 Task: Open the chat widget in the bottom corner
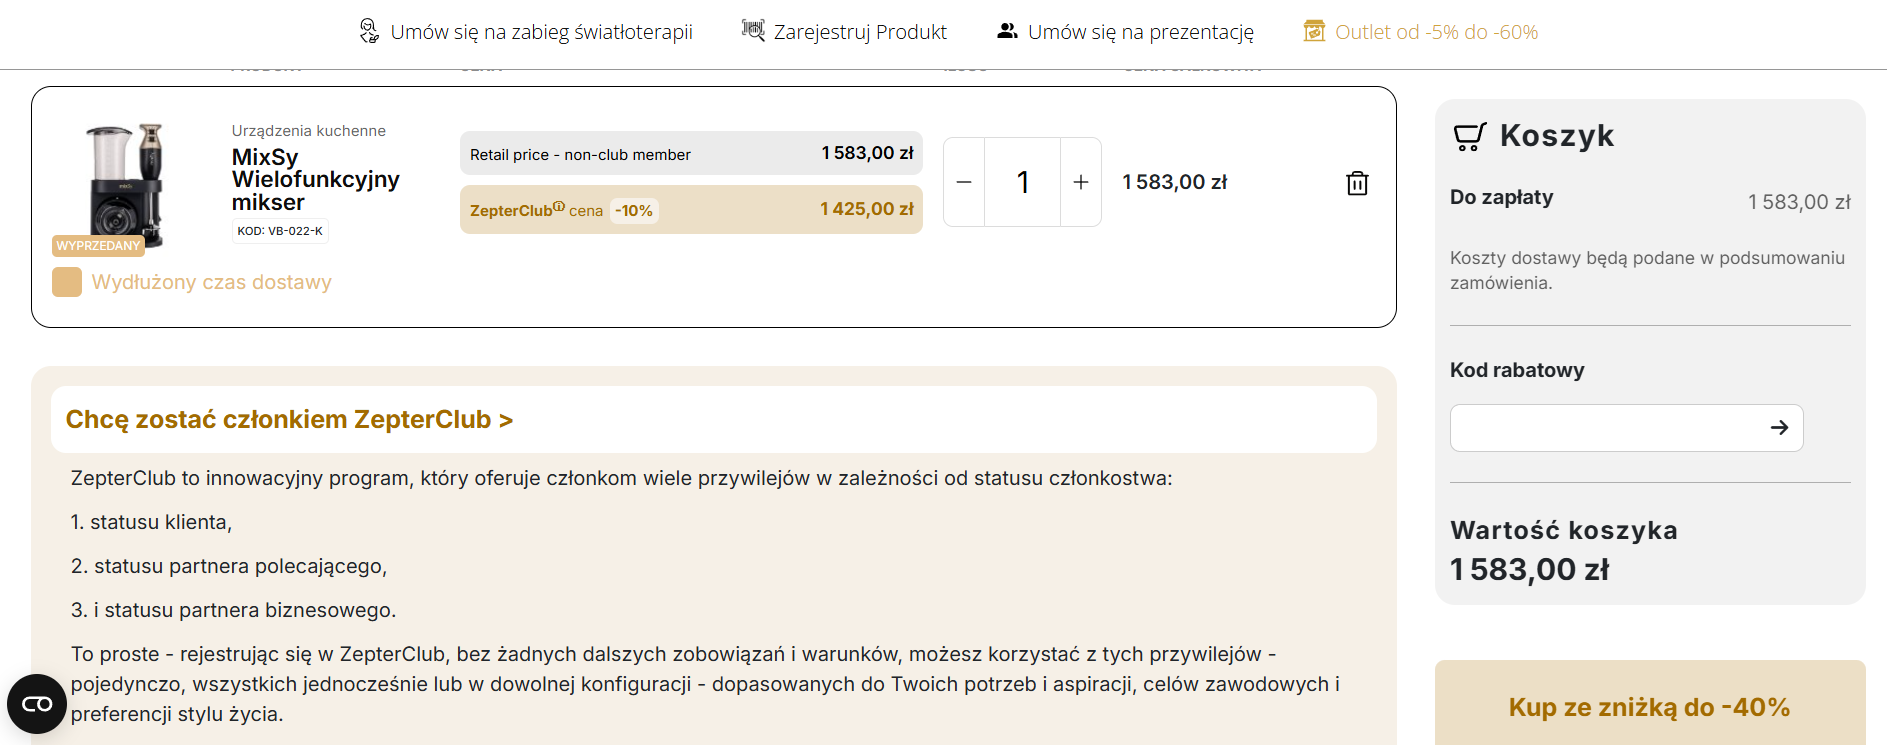(37, 703)
